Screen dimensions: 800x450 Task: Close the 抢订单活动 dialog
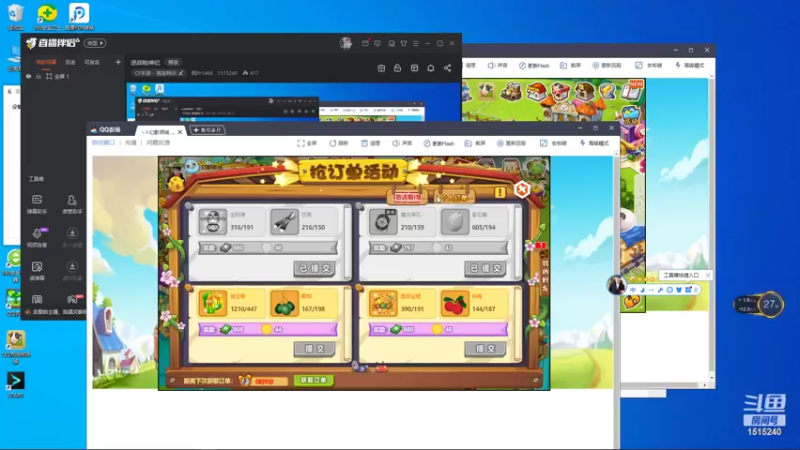point(522,190)
